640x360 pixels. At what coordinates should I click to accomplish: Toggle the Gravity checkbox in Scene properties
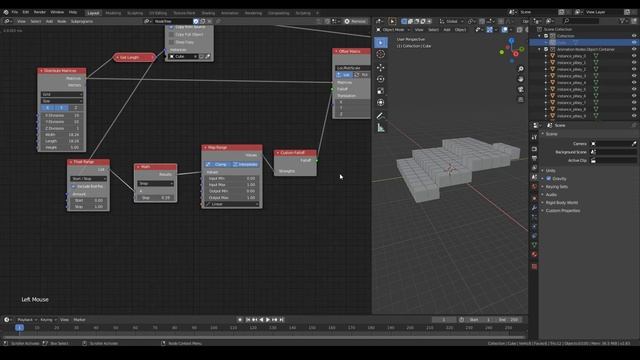549,179
